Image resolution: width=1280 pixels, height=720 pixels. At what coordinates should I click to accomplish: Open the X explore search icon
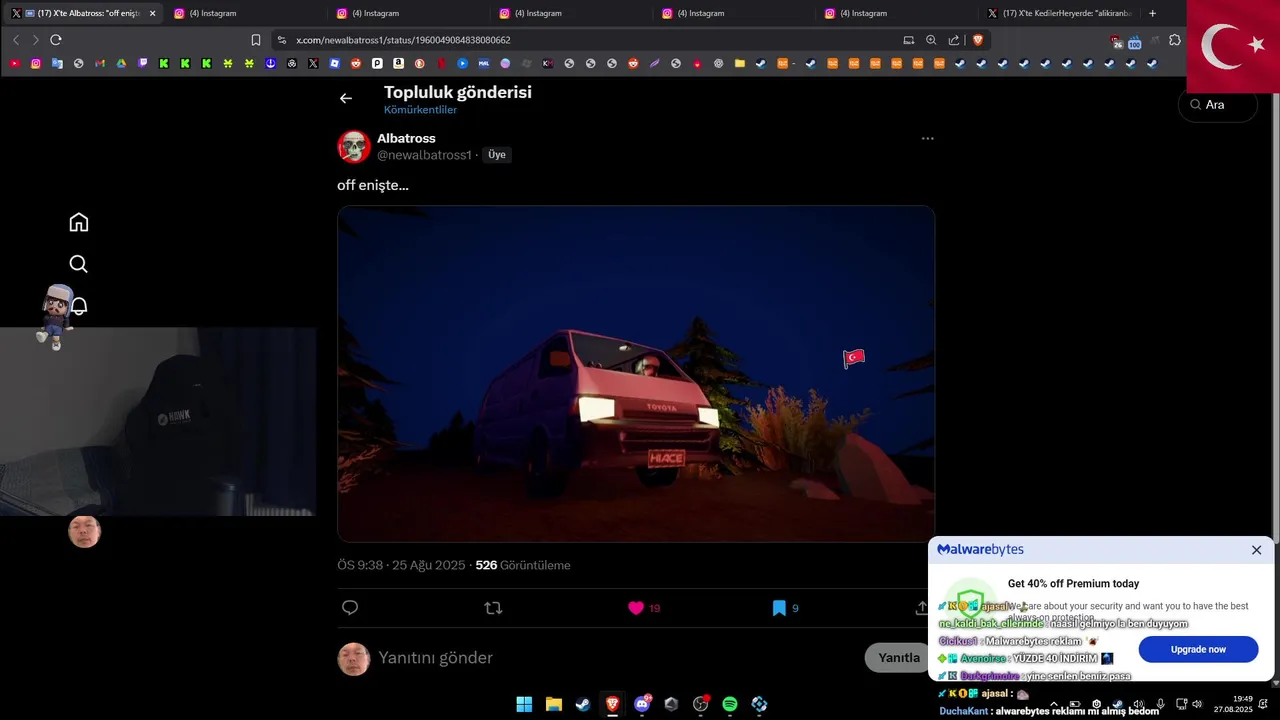click(79, 264)
